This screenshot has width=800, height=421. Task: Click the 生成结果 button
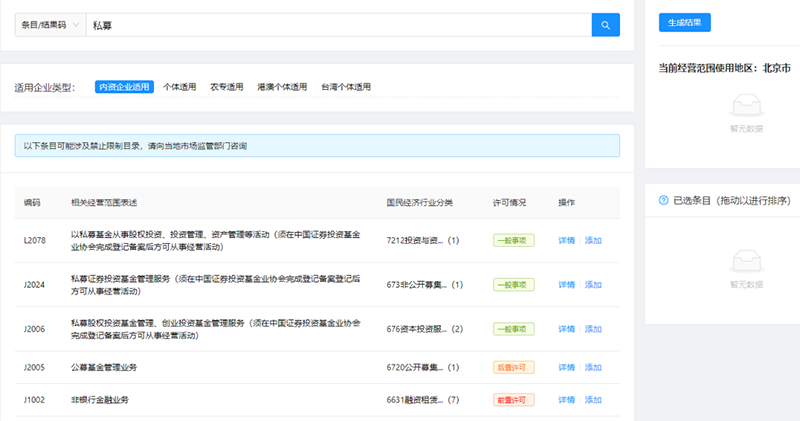click(685, 22)
